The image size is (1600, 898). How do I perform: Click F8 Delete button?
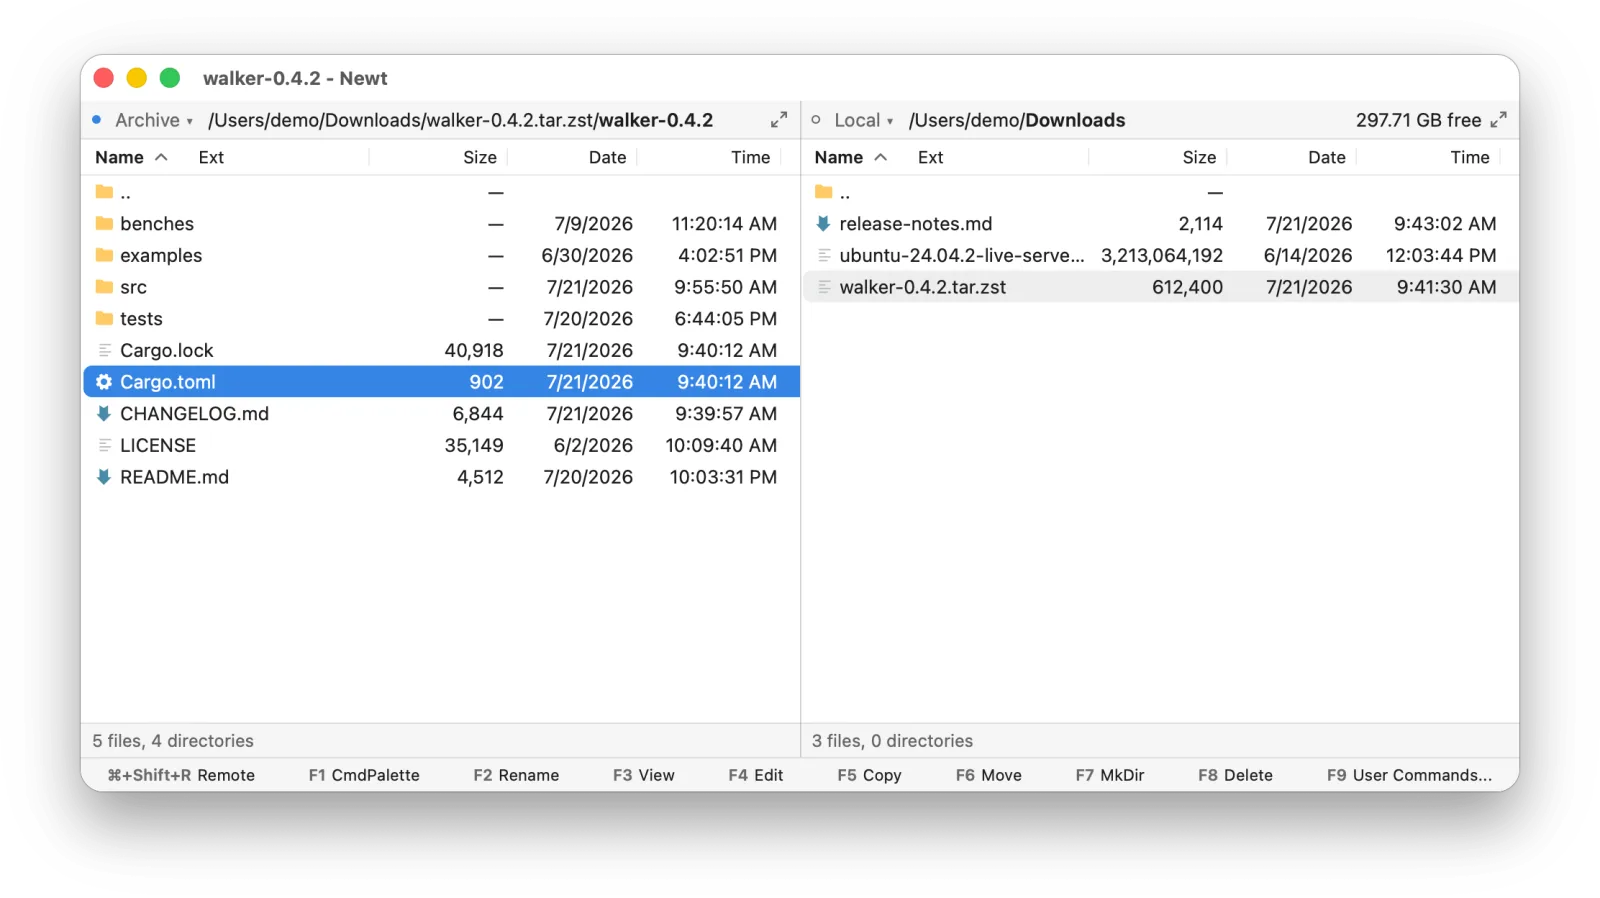click(x=1235, y=775)
